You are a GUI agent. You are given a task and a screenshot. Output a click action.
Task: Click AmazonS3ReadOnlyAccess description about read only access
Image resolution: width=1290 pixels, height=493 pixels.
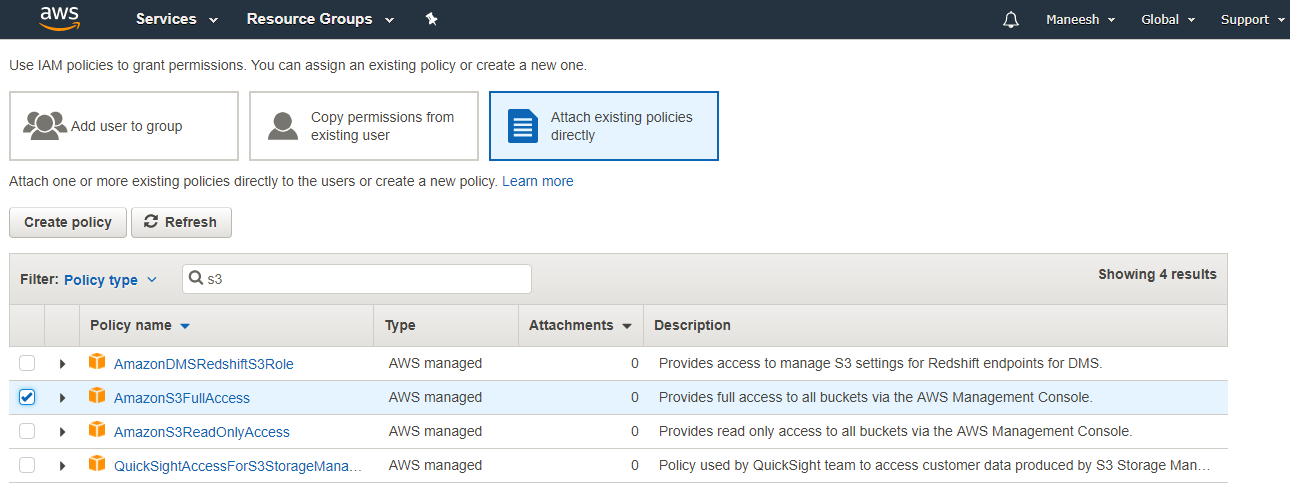click(895, 431)
